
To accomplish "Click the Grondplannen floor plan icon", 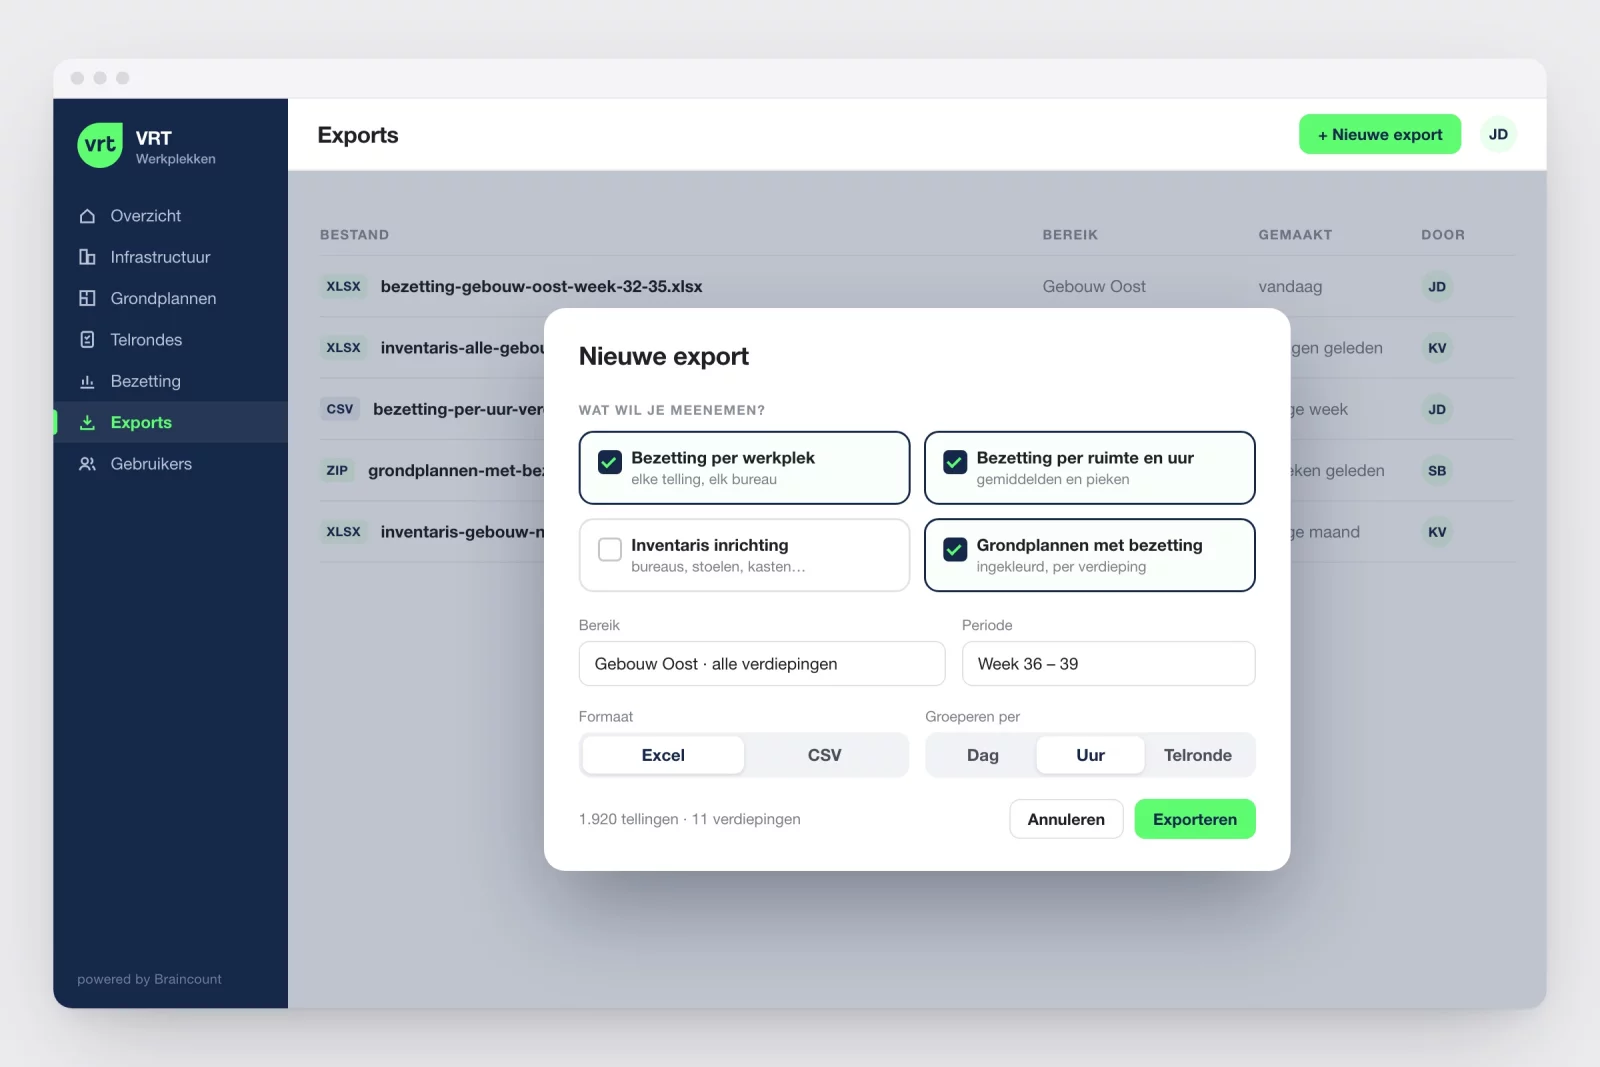I will tap(87, 298).
